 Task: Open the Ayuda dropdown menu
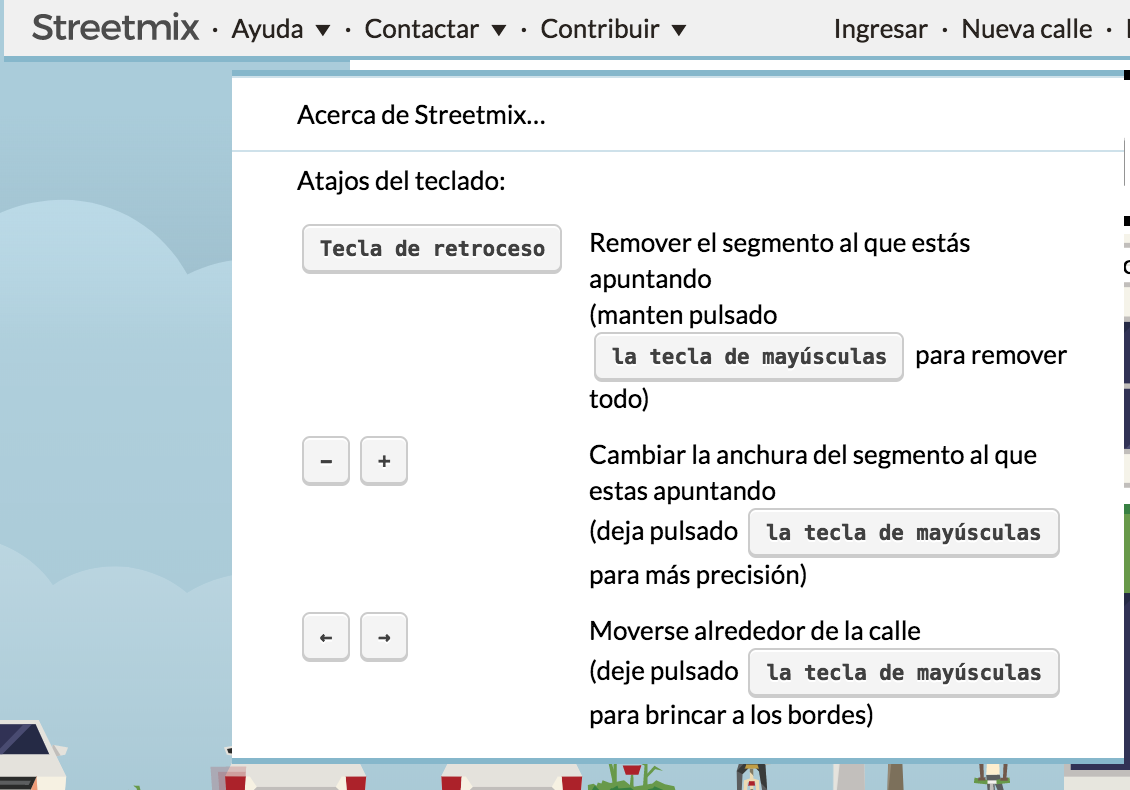click(266, 29)
